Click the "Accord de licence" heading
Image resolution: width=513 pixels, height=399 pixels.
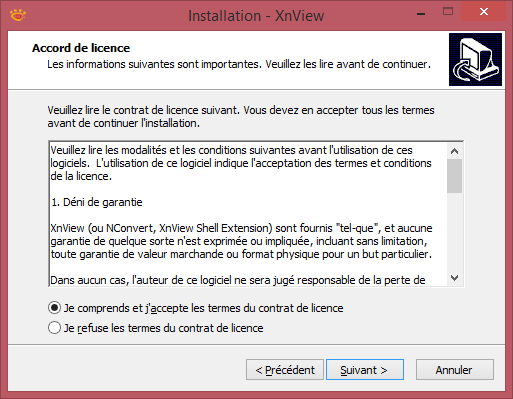[81, 48]
